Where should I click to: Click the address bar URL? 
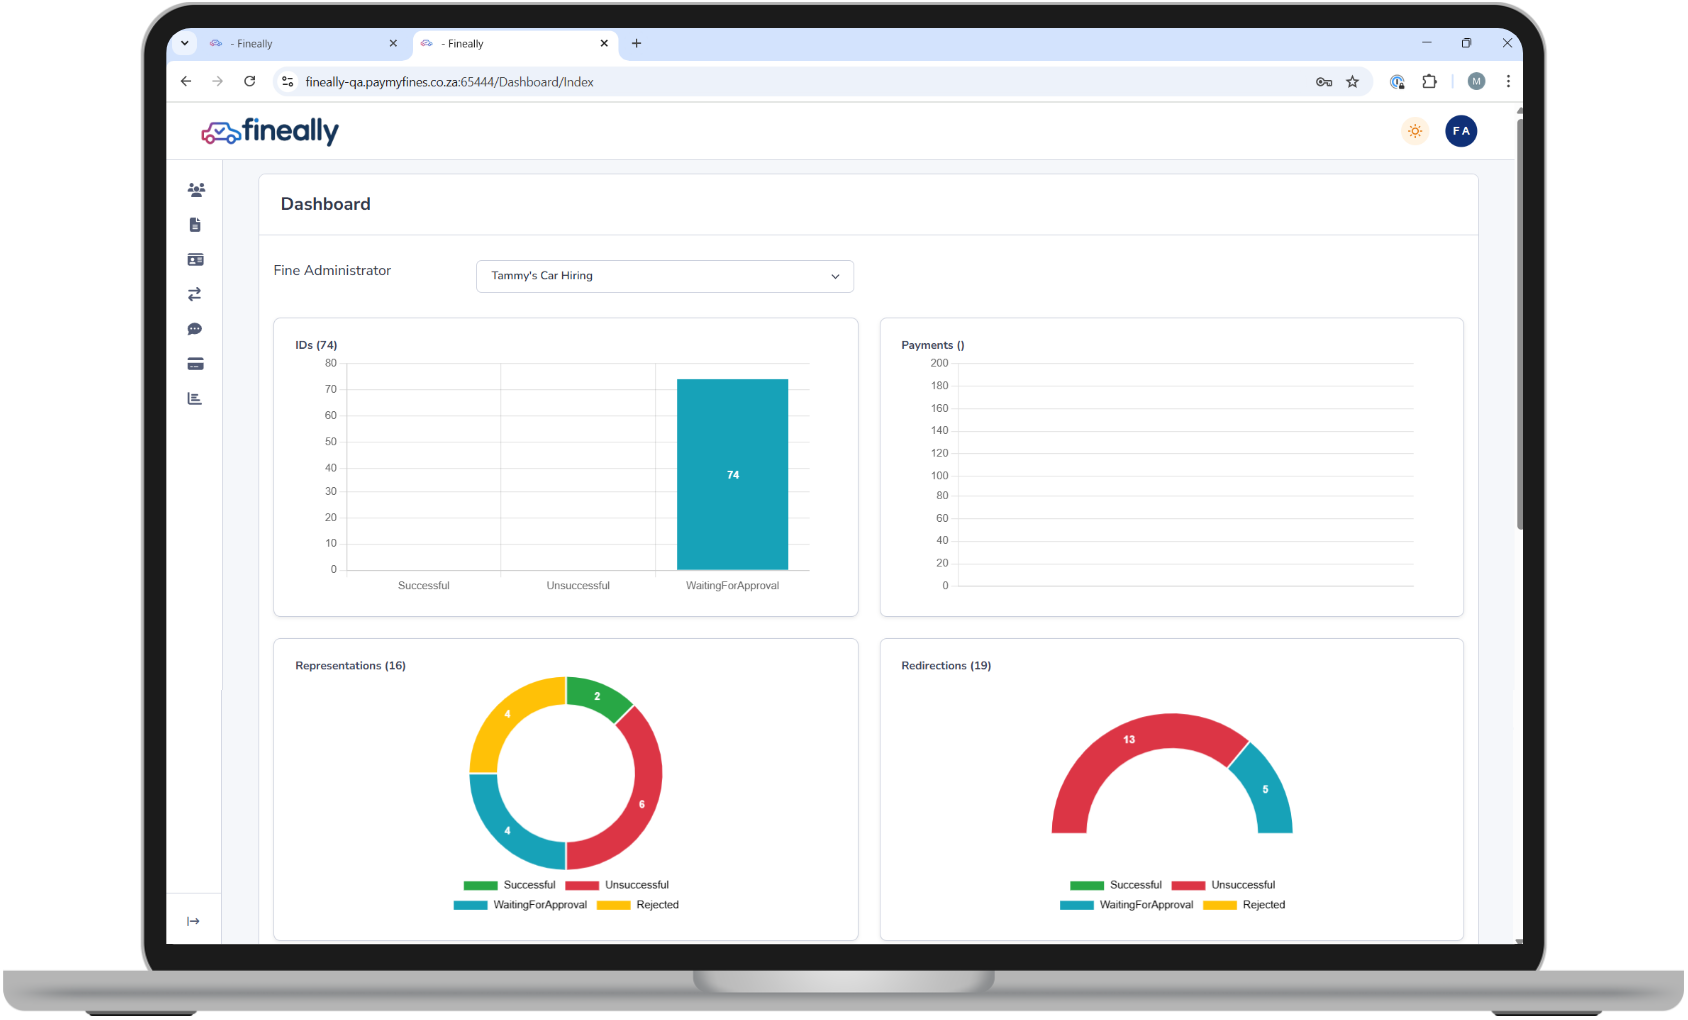coord(449,82)
